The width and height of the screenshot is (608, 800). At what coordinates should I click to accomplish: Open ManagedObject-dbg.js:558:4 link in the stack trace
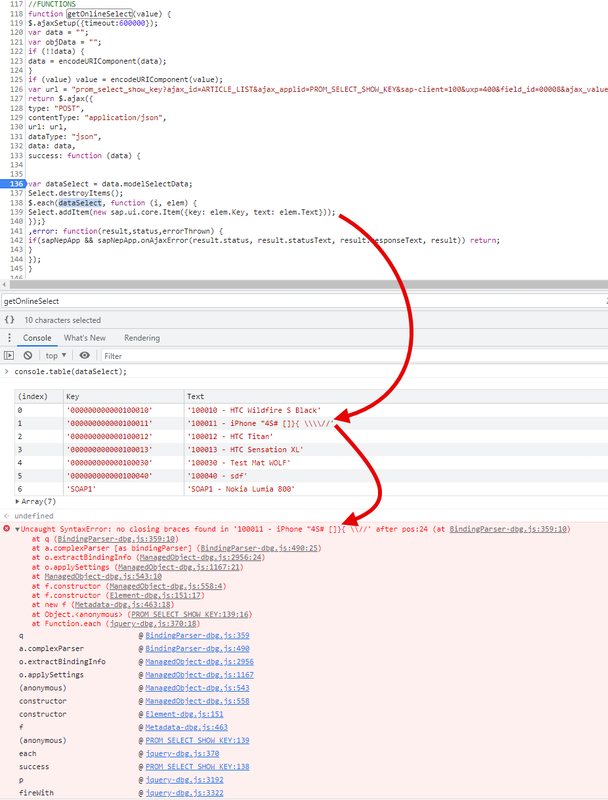(166, 586)
